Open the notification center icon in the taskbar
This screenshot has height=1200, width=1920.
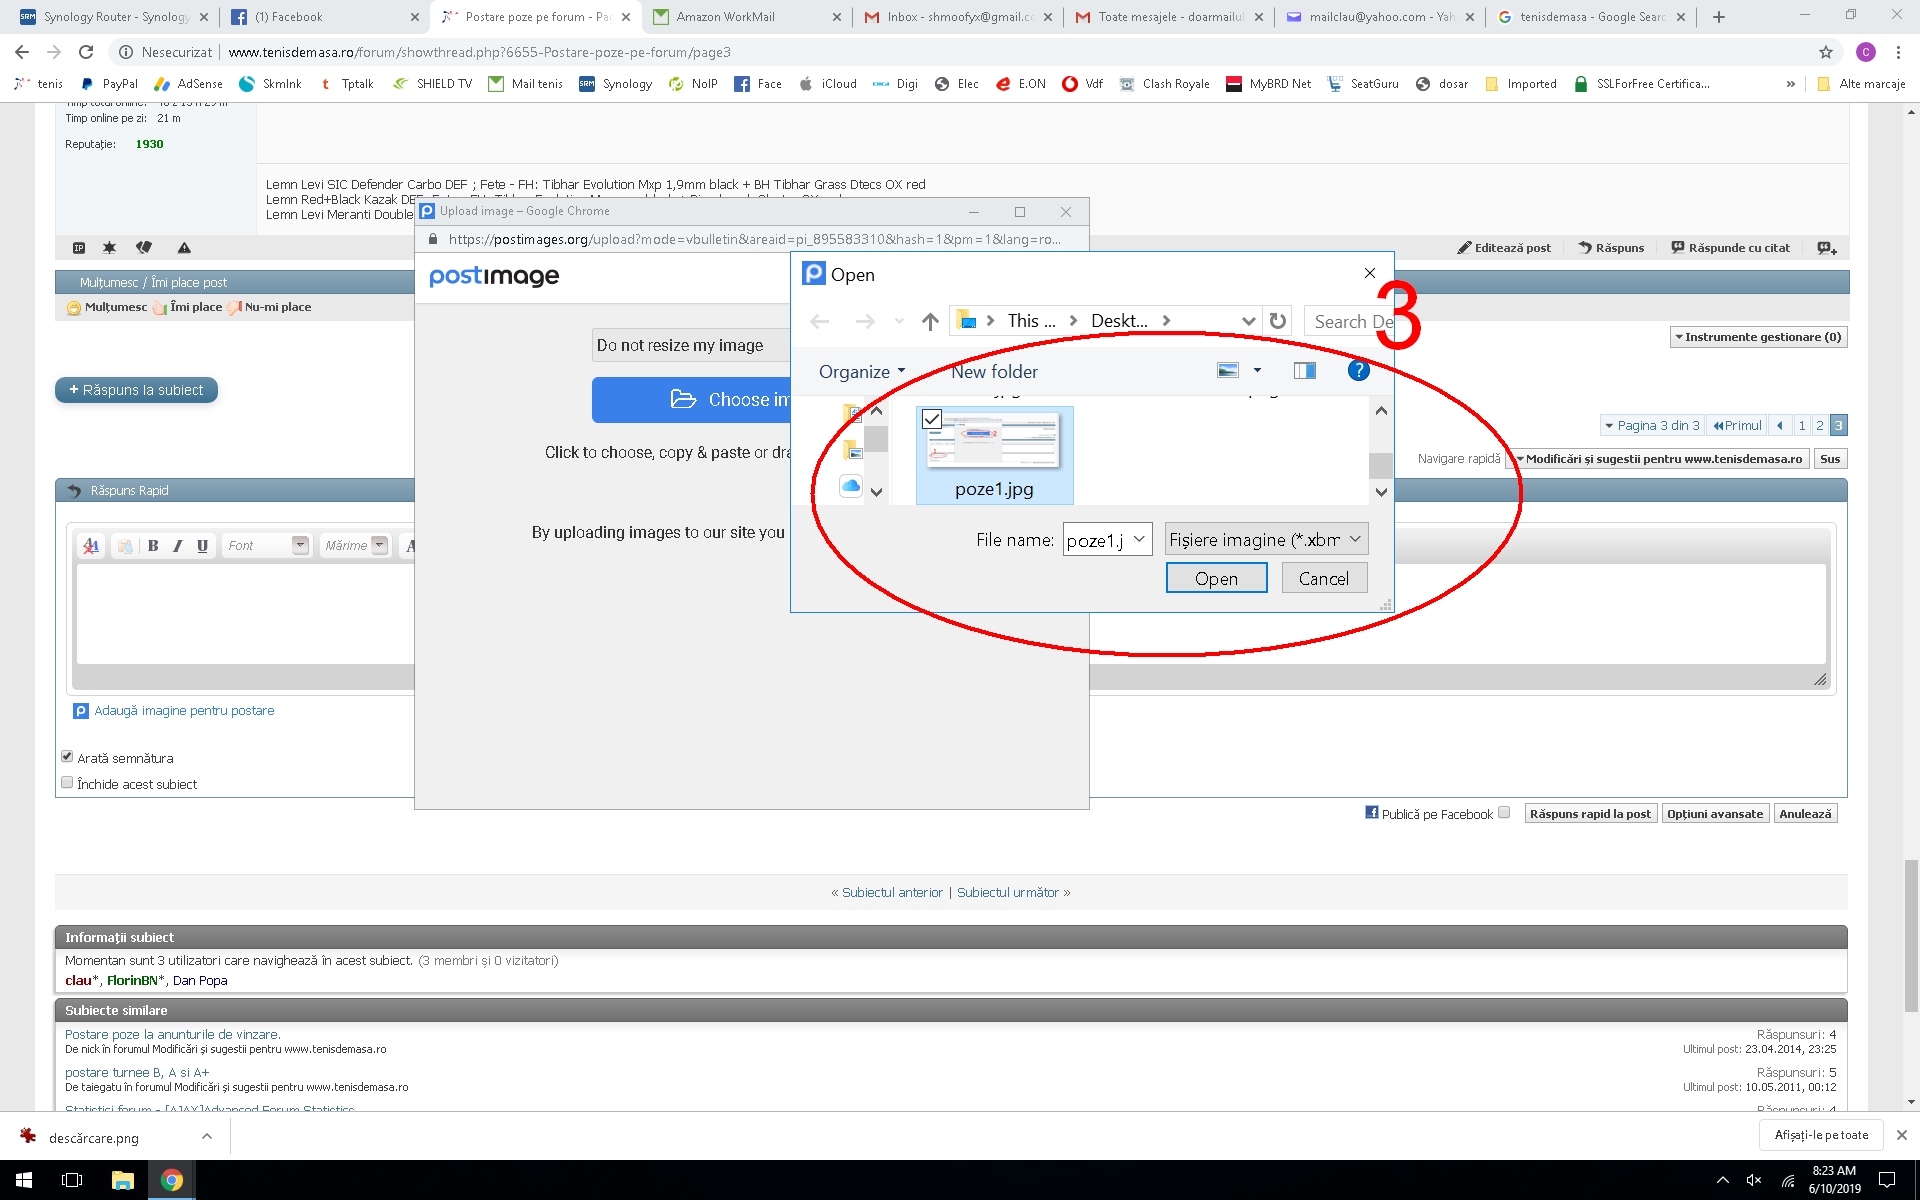[x=1887, y=1180]
